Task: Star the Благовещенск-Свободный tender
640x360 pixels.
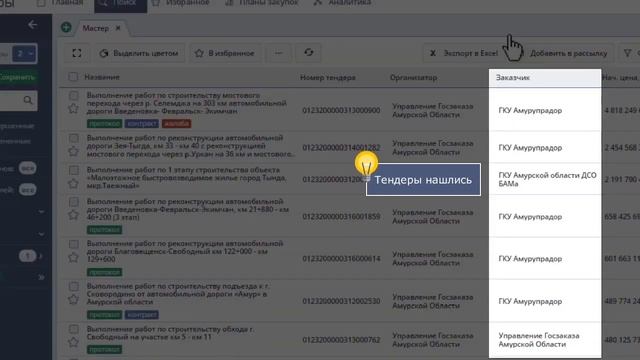Action: (73, 257)
